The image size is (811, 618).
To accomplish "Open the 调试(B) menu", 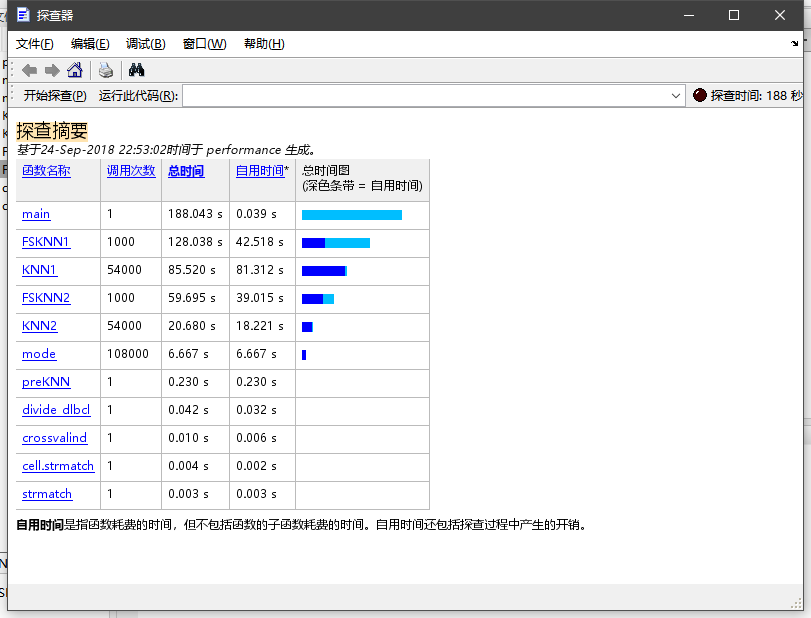I will 146,44.
